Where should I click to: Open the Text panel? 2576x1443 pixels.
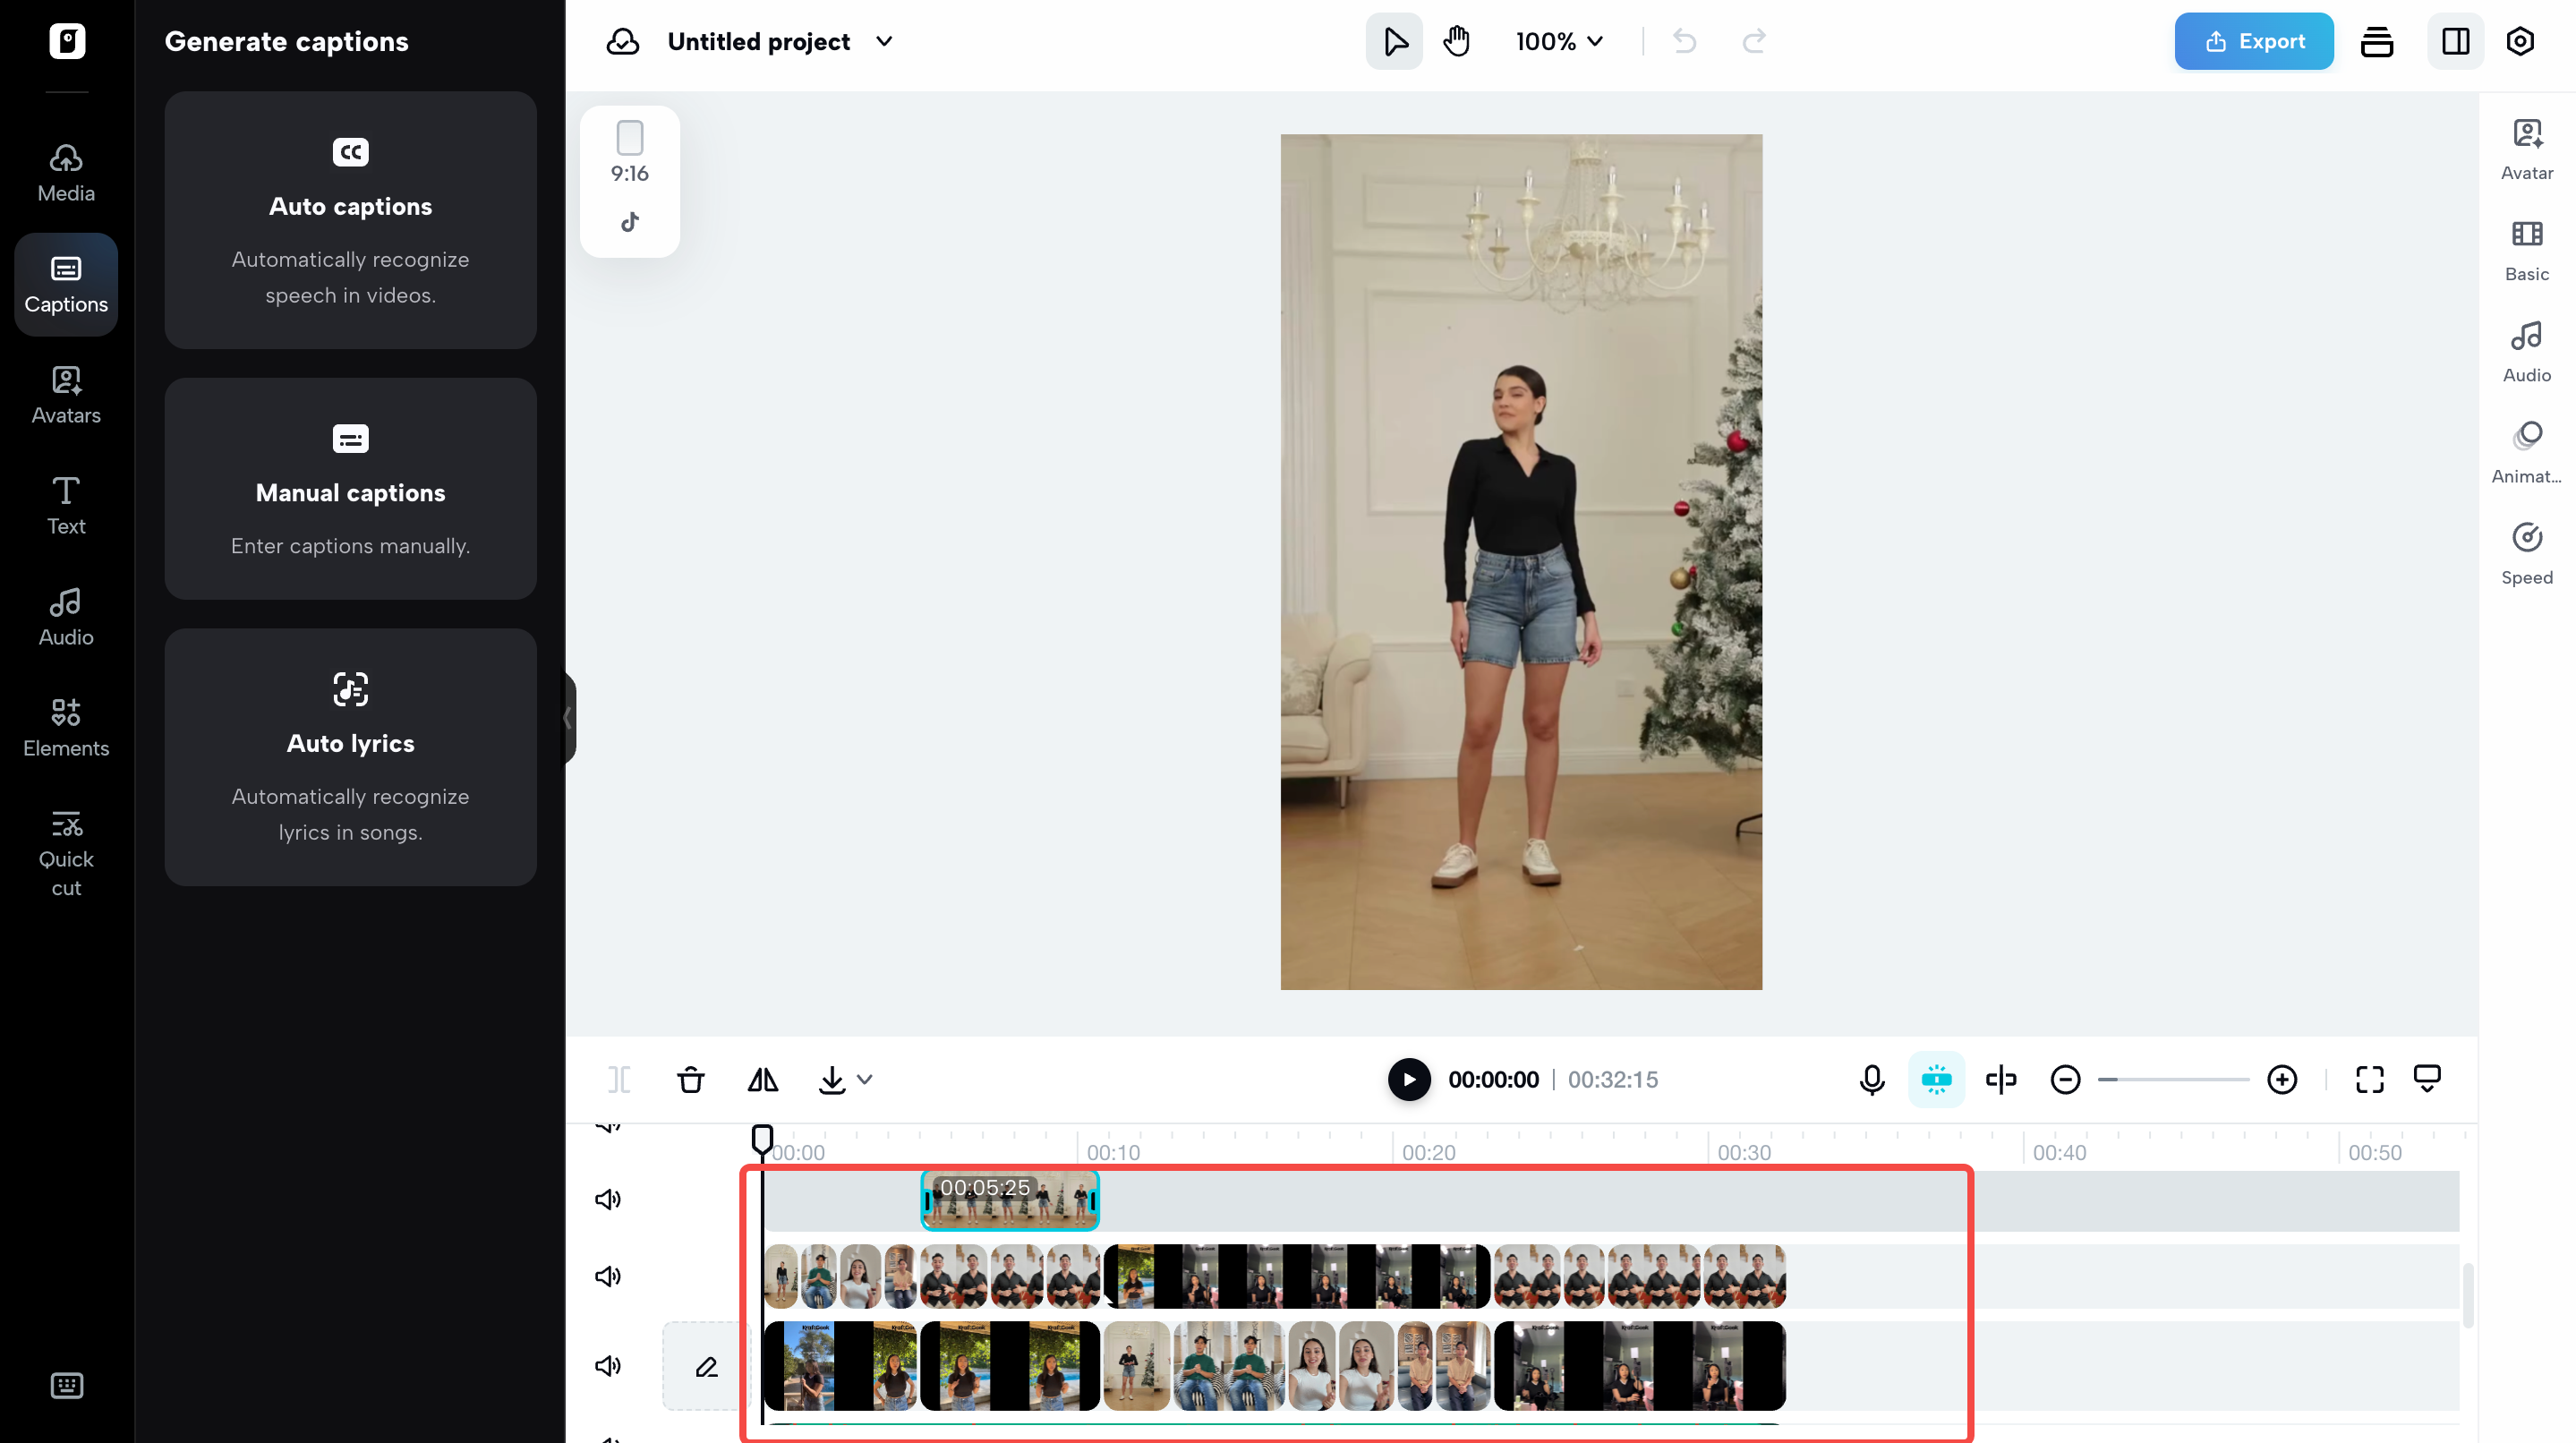(65, 505)
